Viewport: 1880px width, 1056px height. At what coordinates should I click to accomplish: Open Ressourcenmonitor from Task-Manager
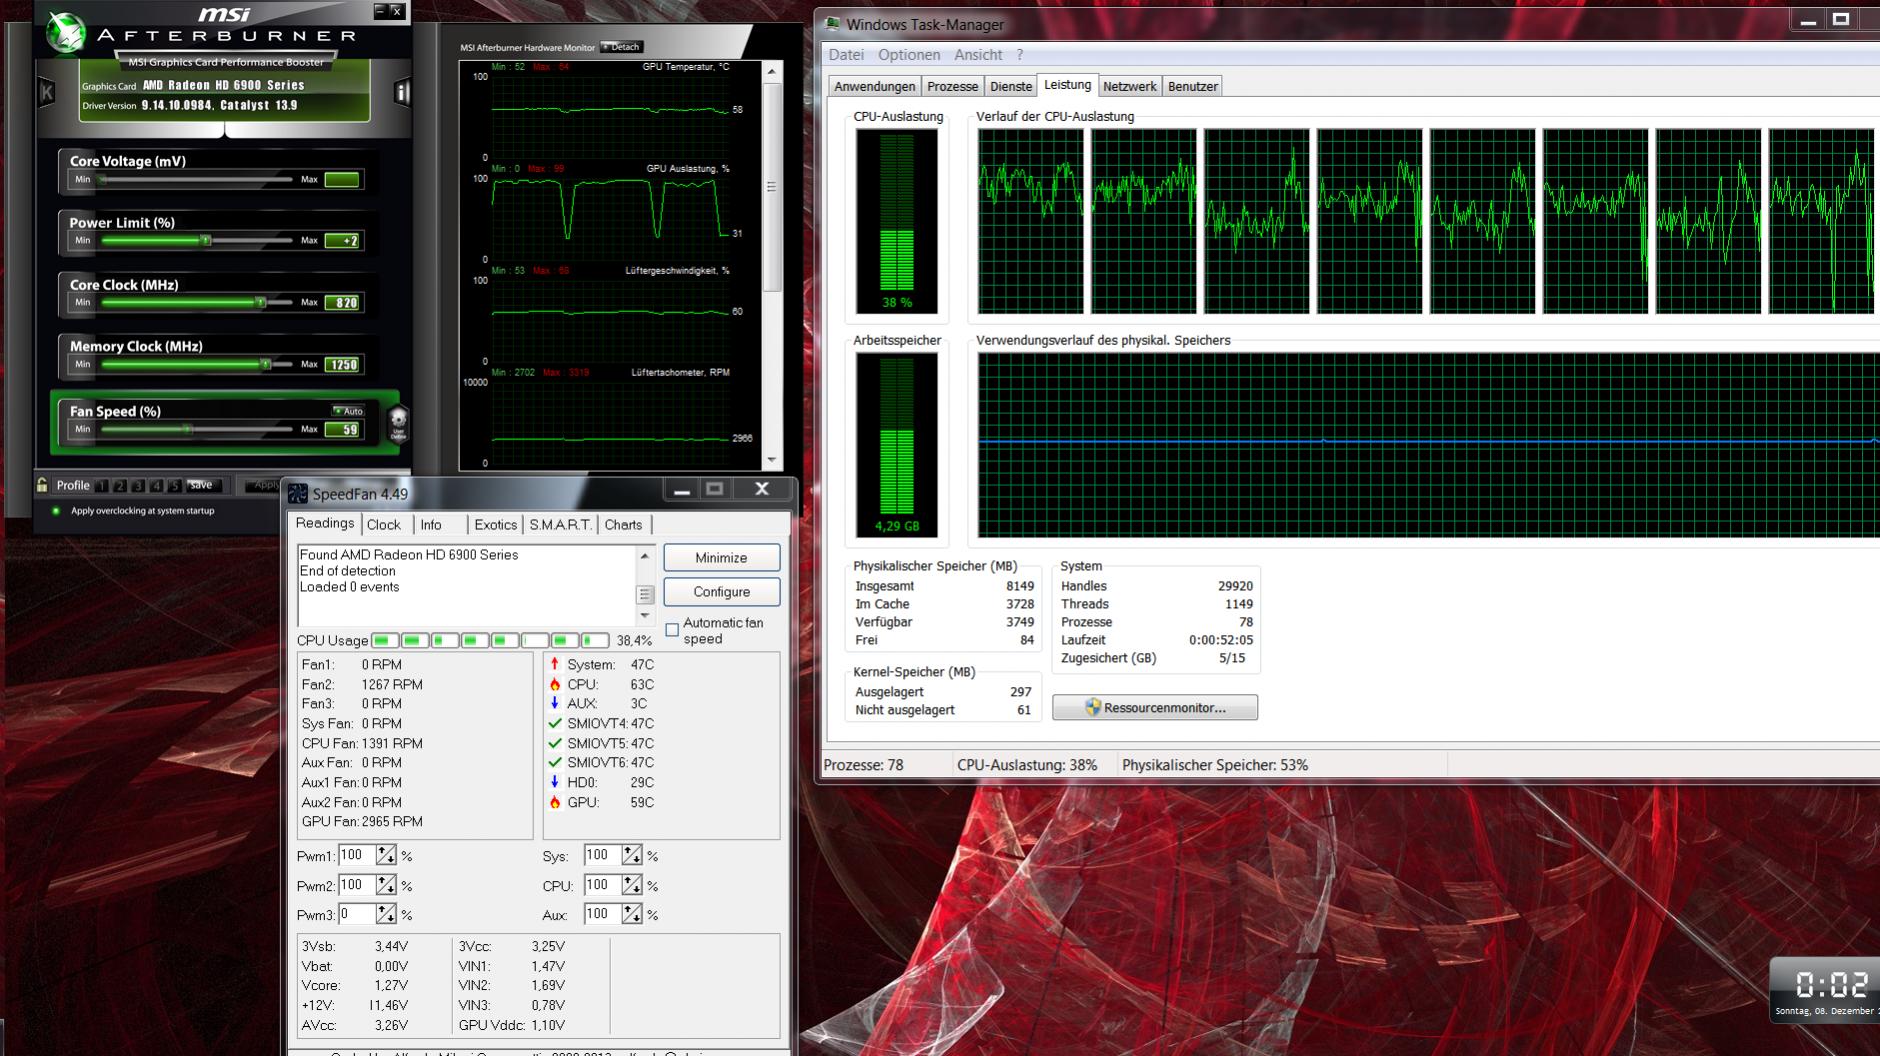(x=1155, y=708)
